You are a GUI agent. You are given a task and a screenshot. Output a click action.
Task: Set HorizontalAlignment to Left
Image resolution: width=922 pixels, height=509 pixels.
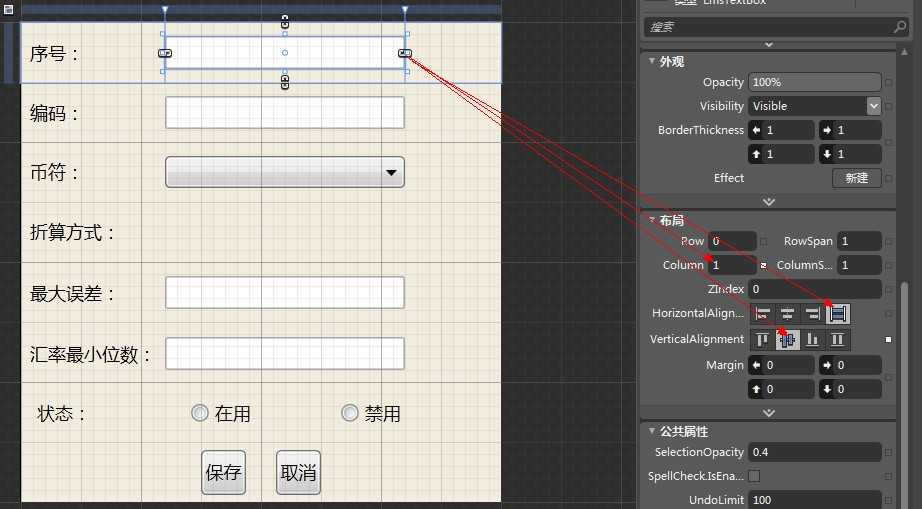(763, 314)
